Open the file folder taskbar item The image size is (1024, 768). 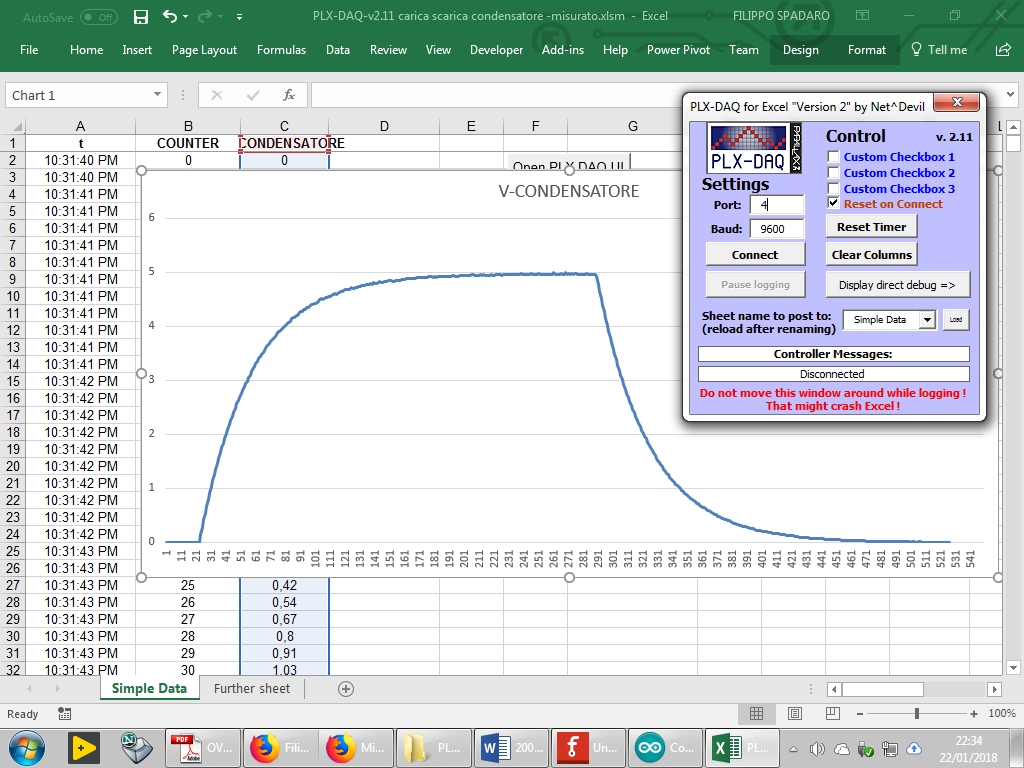[x=434, y=748]
